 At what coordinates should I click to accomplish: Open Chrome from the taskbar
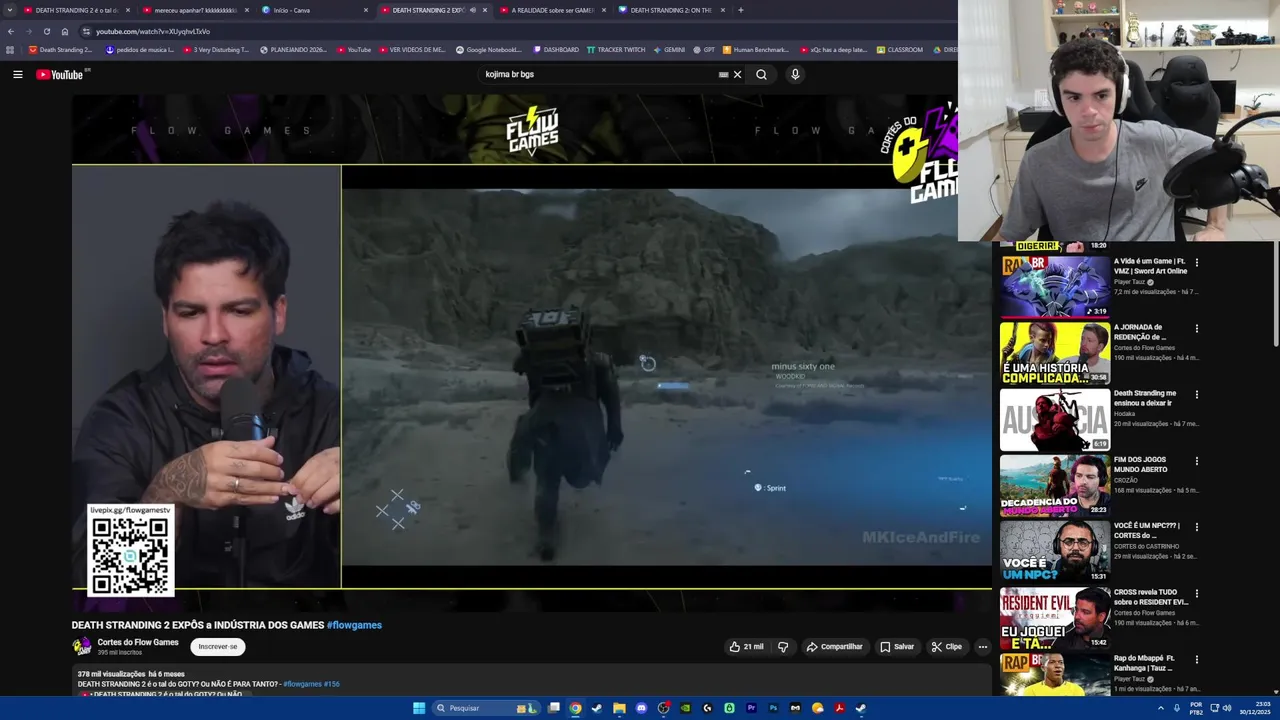575,708
